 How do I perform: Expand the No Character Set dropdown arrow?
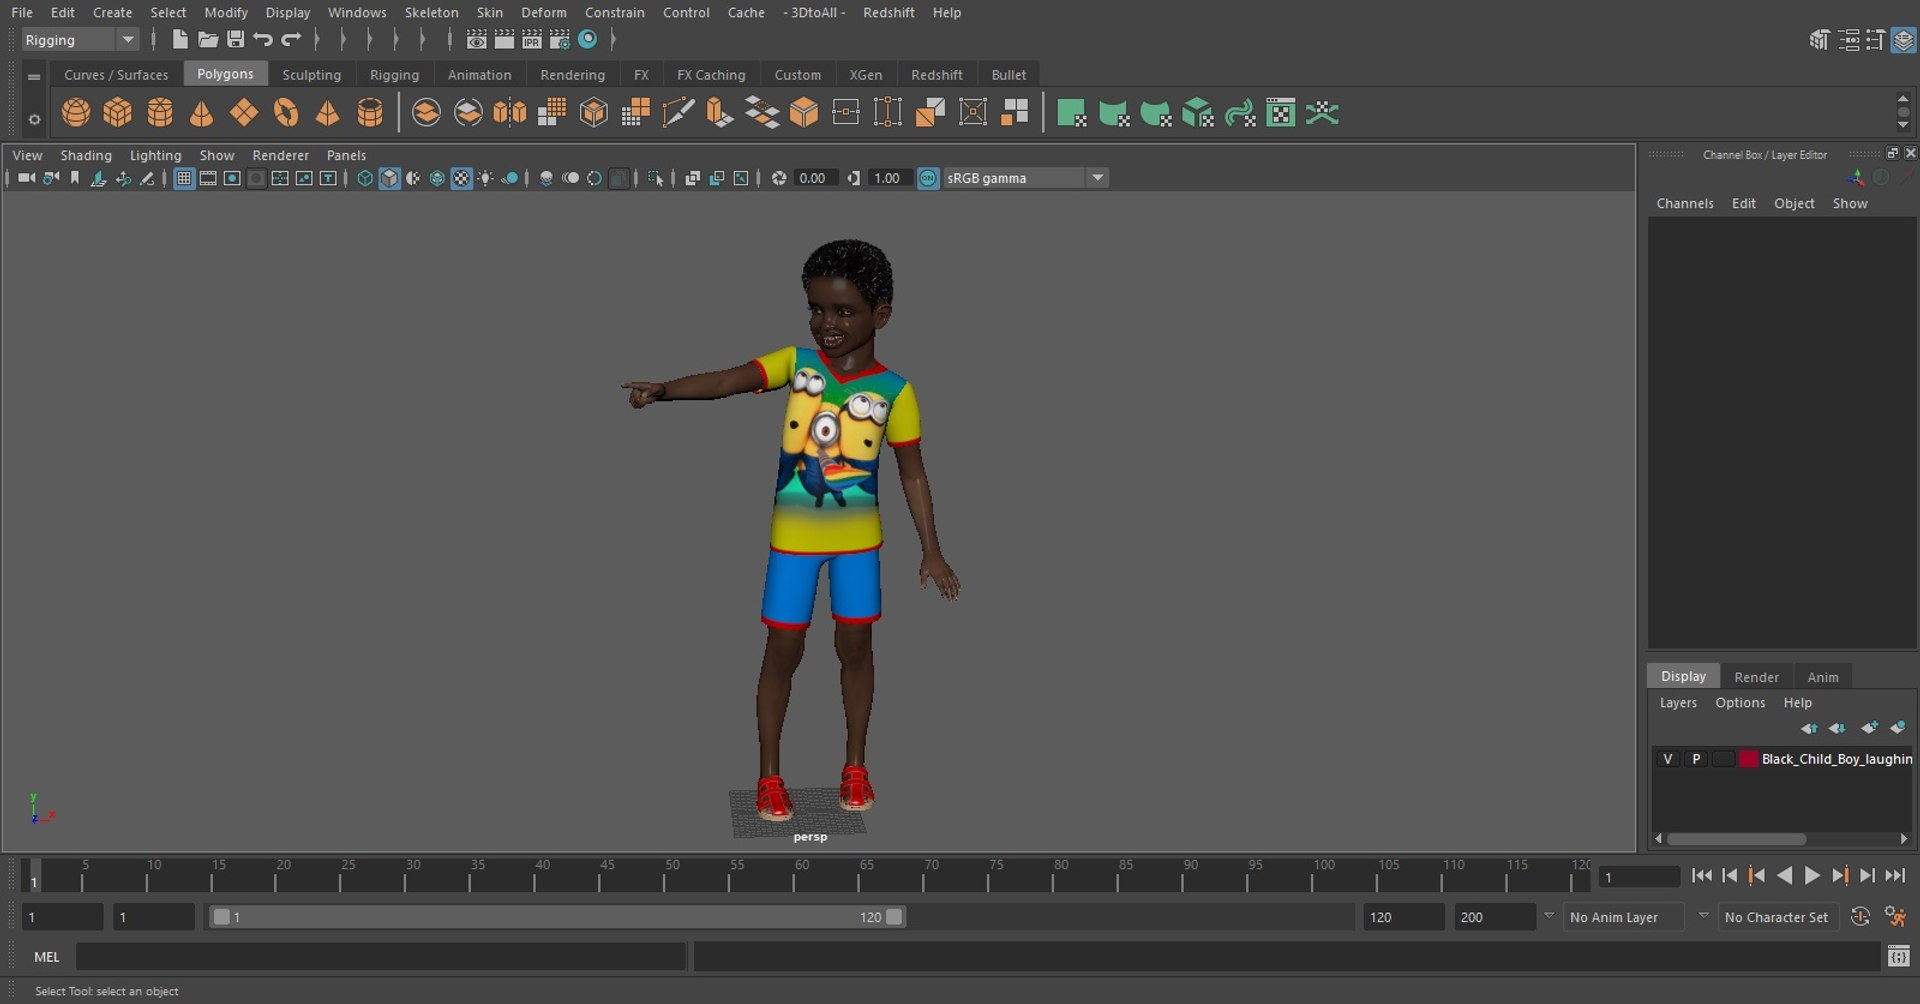[1704, 916]
